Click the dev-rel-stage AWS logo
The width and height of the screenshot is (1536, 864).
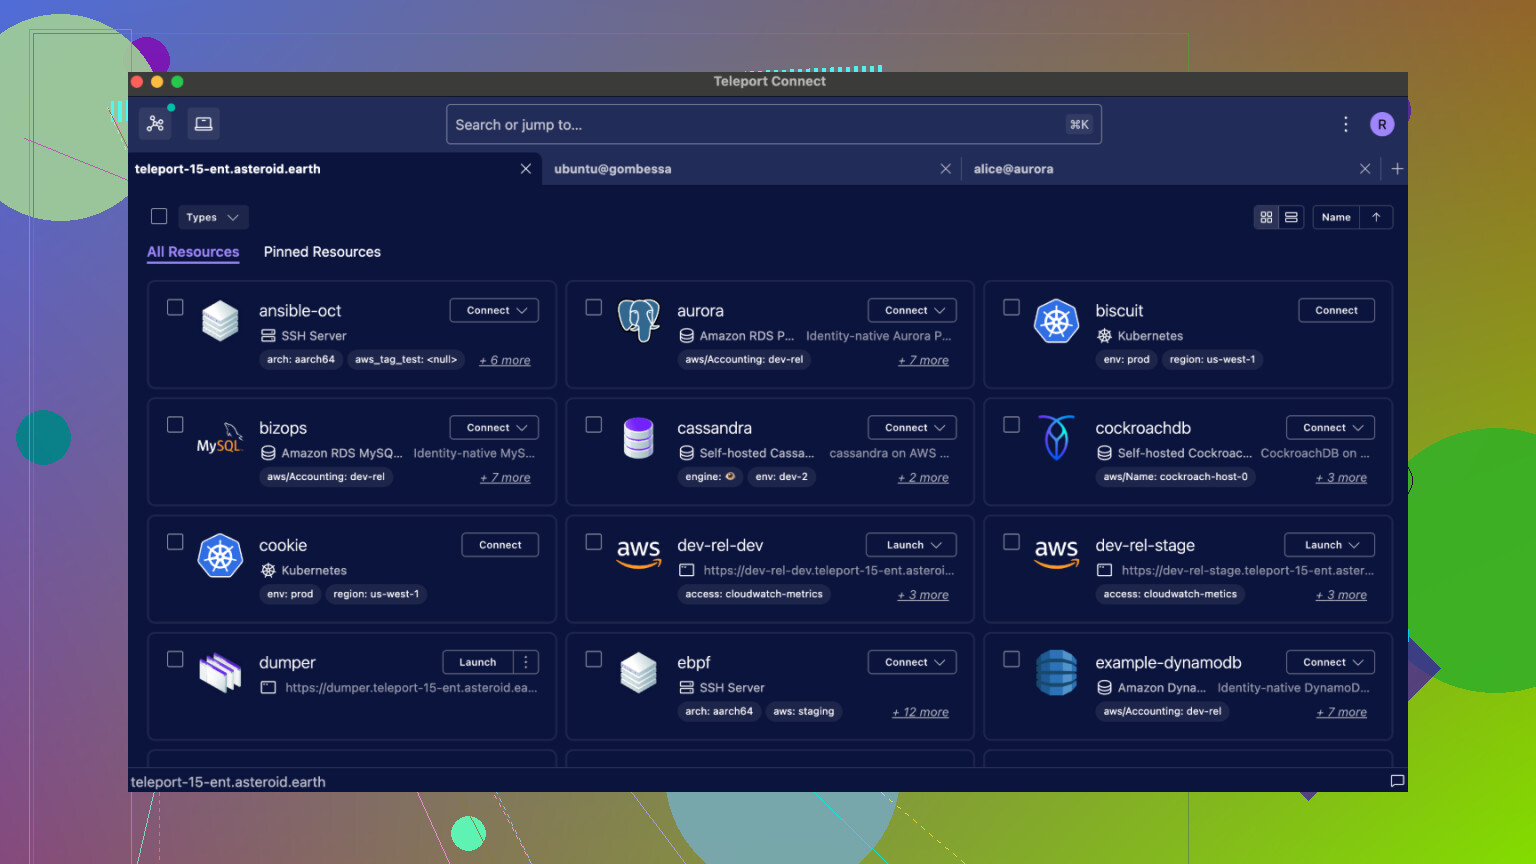pos(1056,553)
